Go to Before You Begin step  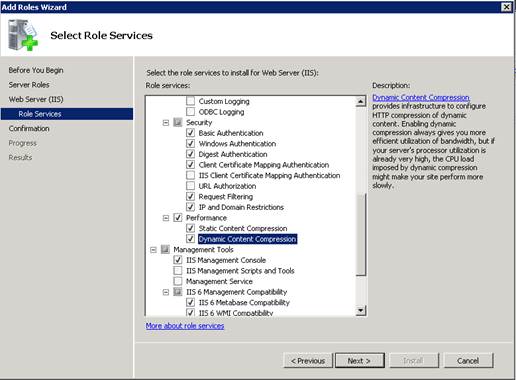coord(36,70)
